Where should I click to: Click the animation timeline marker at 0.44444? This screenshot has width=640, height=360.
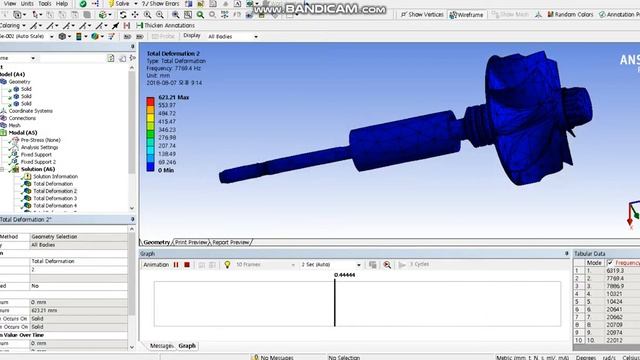click(x=335, y=303)
